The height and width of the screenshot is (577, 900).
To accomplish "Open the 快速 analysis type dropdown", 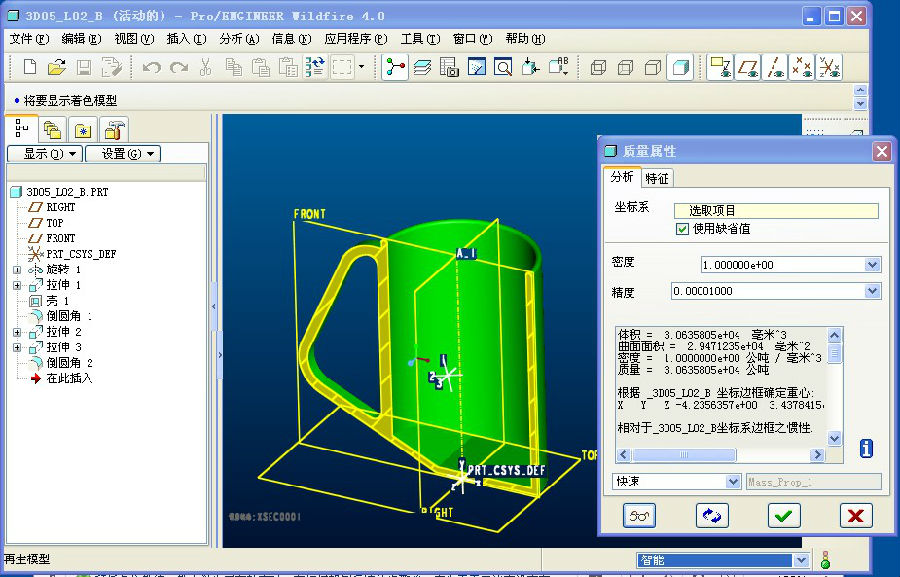I will click(733, 481).
